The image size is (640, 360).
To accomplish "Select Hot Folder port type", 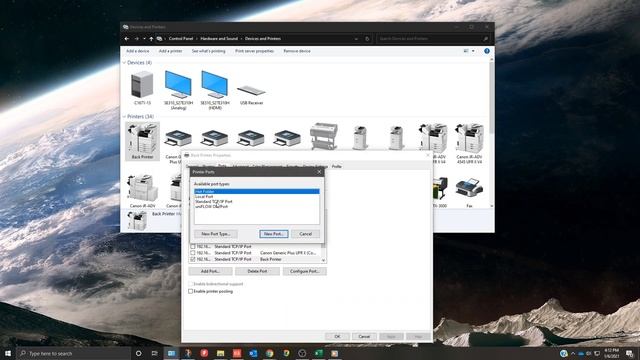I will pyautogui.click(x=257, y=191).
